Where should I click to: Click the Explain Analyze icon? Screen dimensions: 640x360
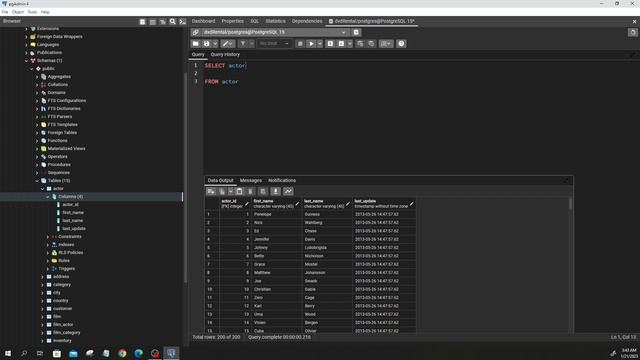click(341, 44)
